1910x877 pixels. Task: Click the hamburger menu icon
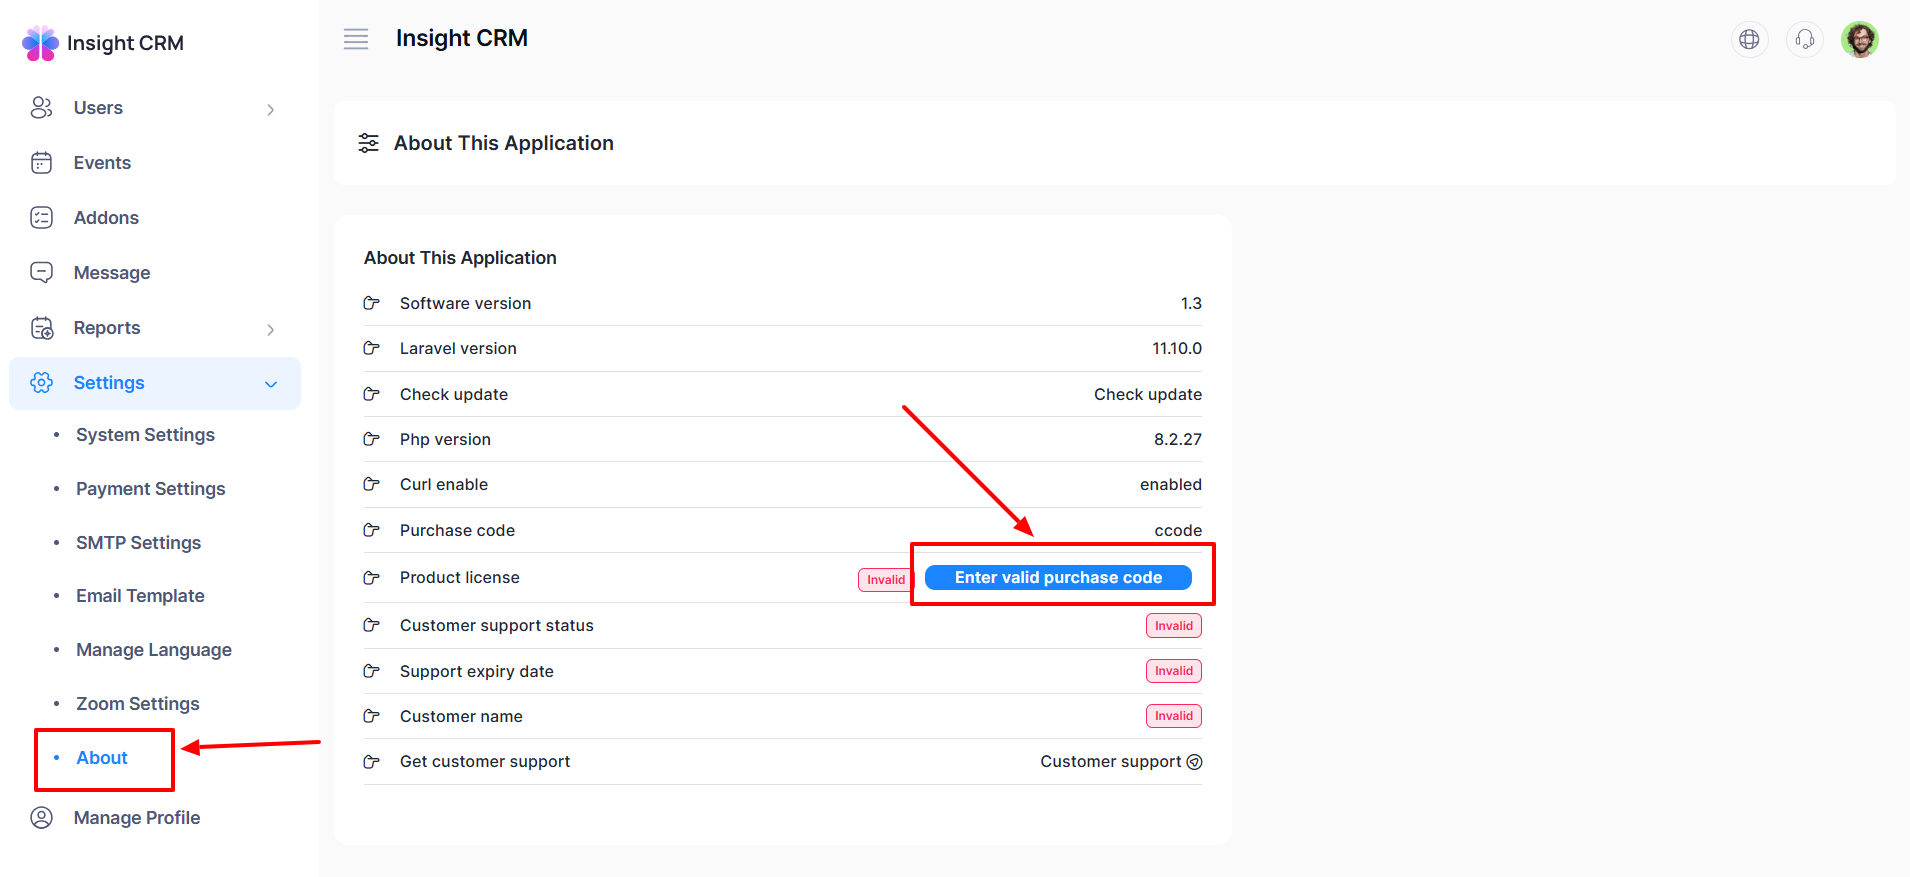click(356, 39)
